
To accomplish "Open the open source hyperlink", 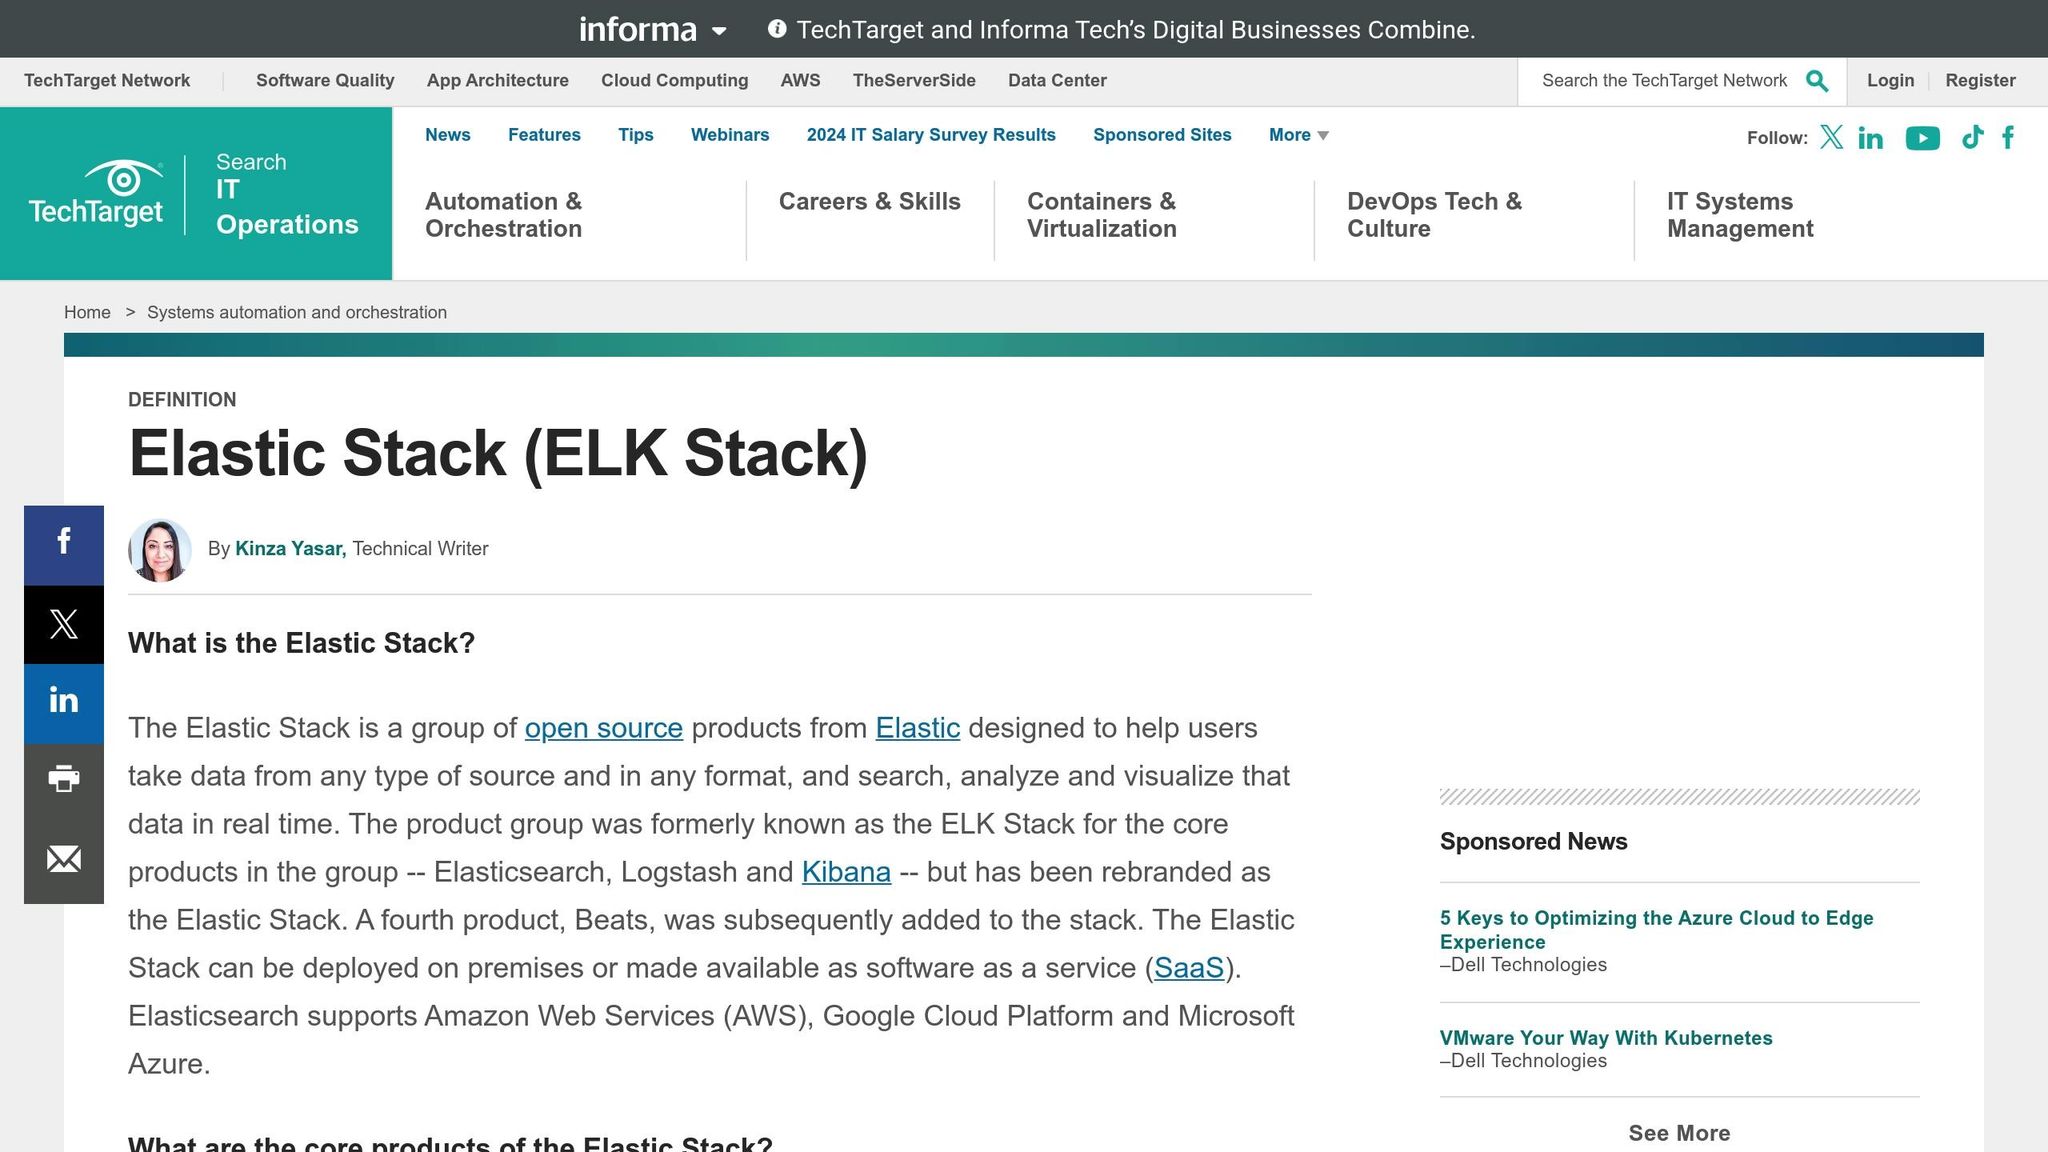I will 603,728.
